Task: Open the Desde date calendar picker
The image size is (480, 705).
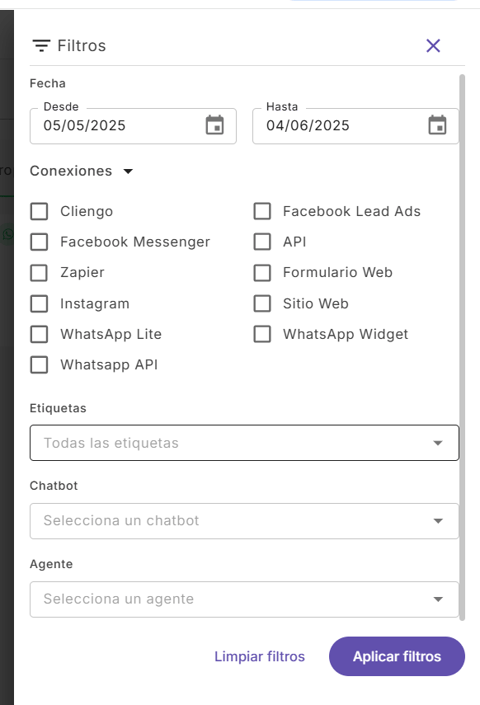Action: 215,125
